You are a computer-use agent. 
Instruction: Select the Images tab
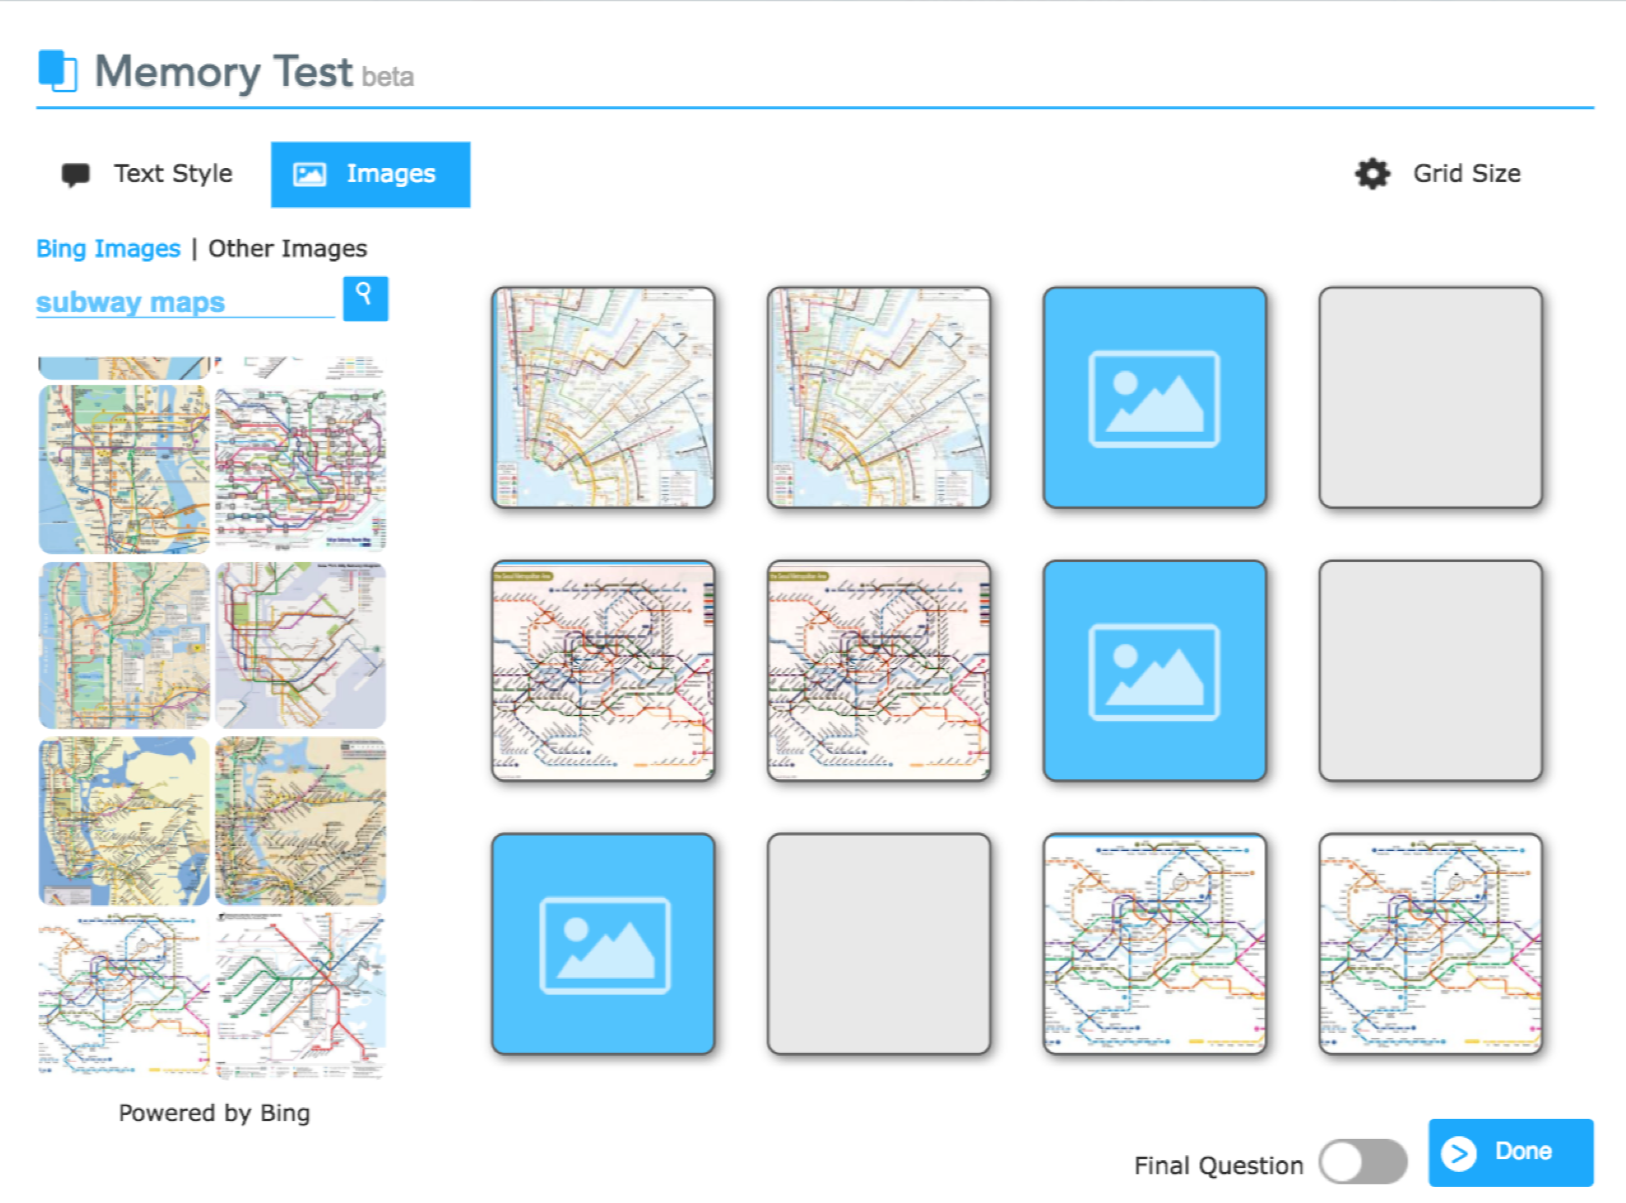(x=370, y=174)
